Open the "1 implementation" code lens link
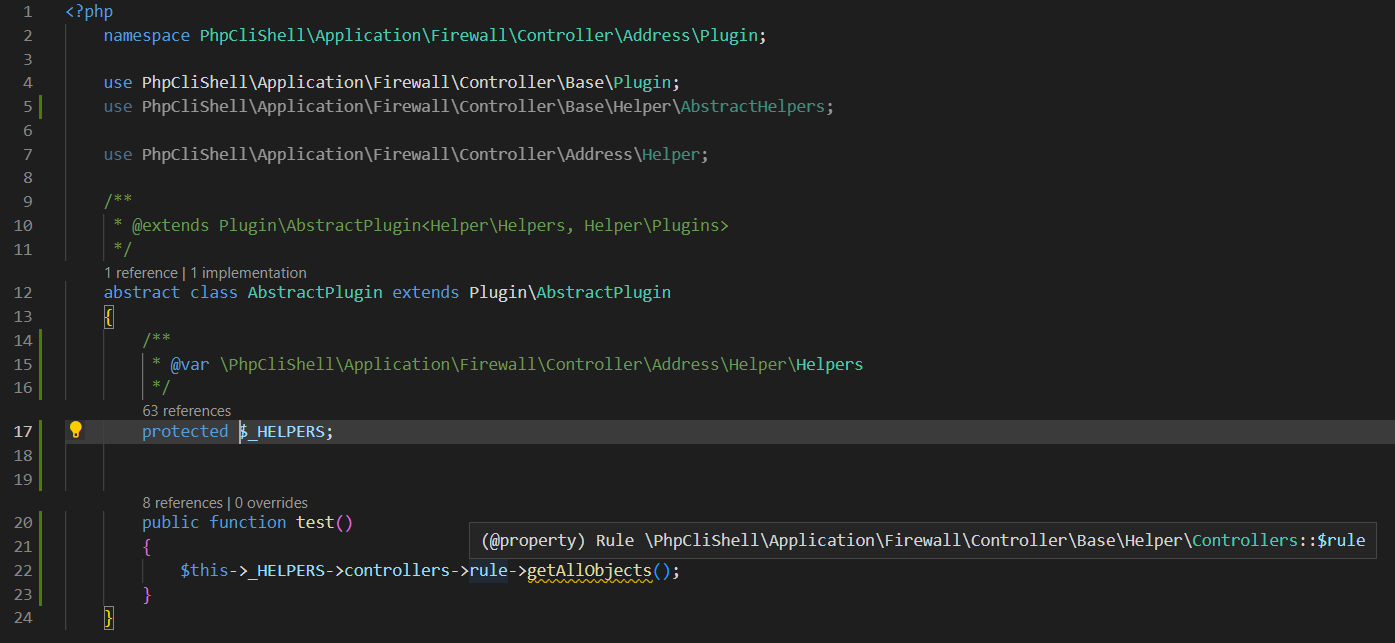 point(248,272)
